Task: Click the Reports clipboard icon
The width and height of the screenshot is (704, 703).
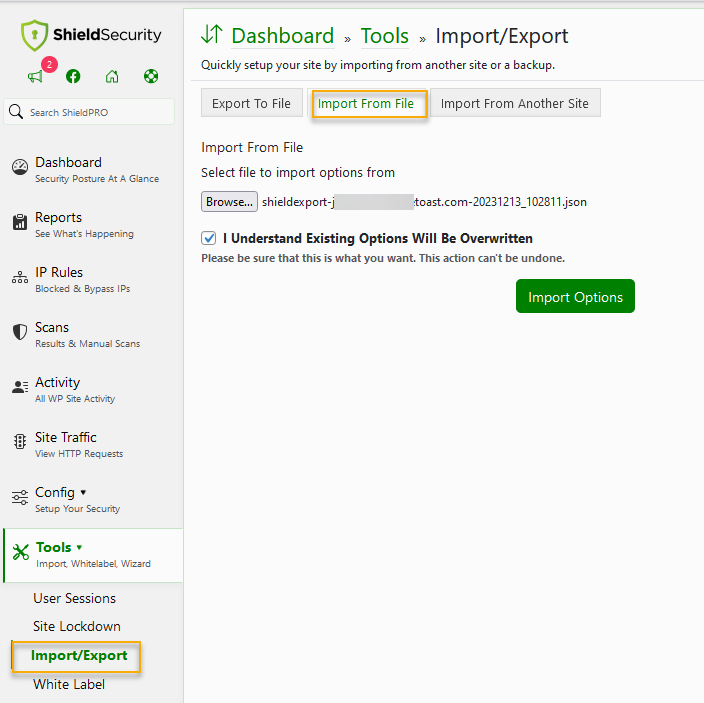Action: click(20, 222)
